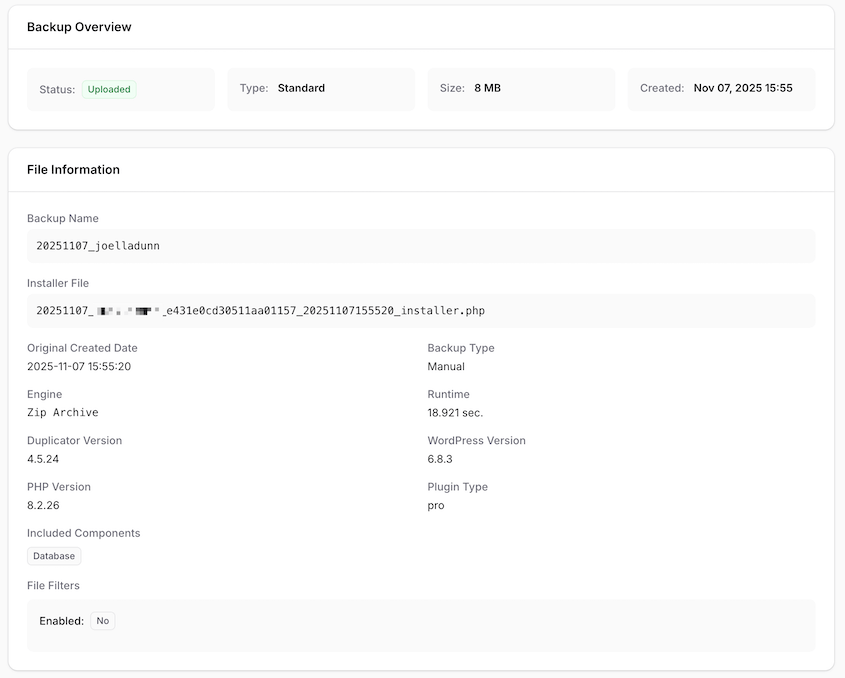Click the File Information section header
Screen dimensions: 845x678
pyautogui.click(x=73, y=169)
